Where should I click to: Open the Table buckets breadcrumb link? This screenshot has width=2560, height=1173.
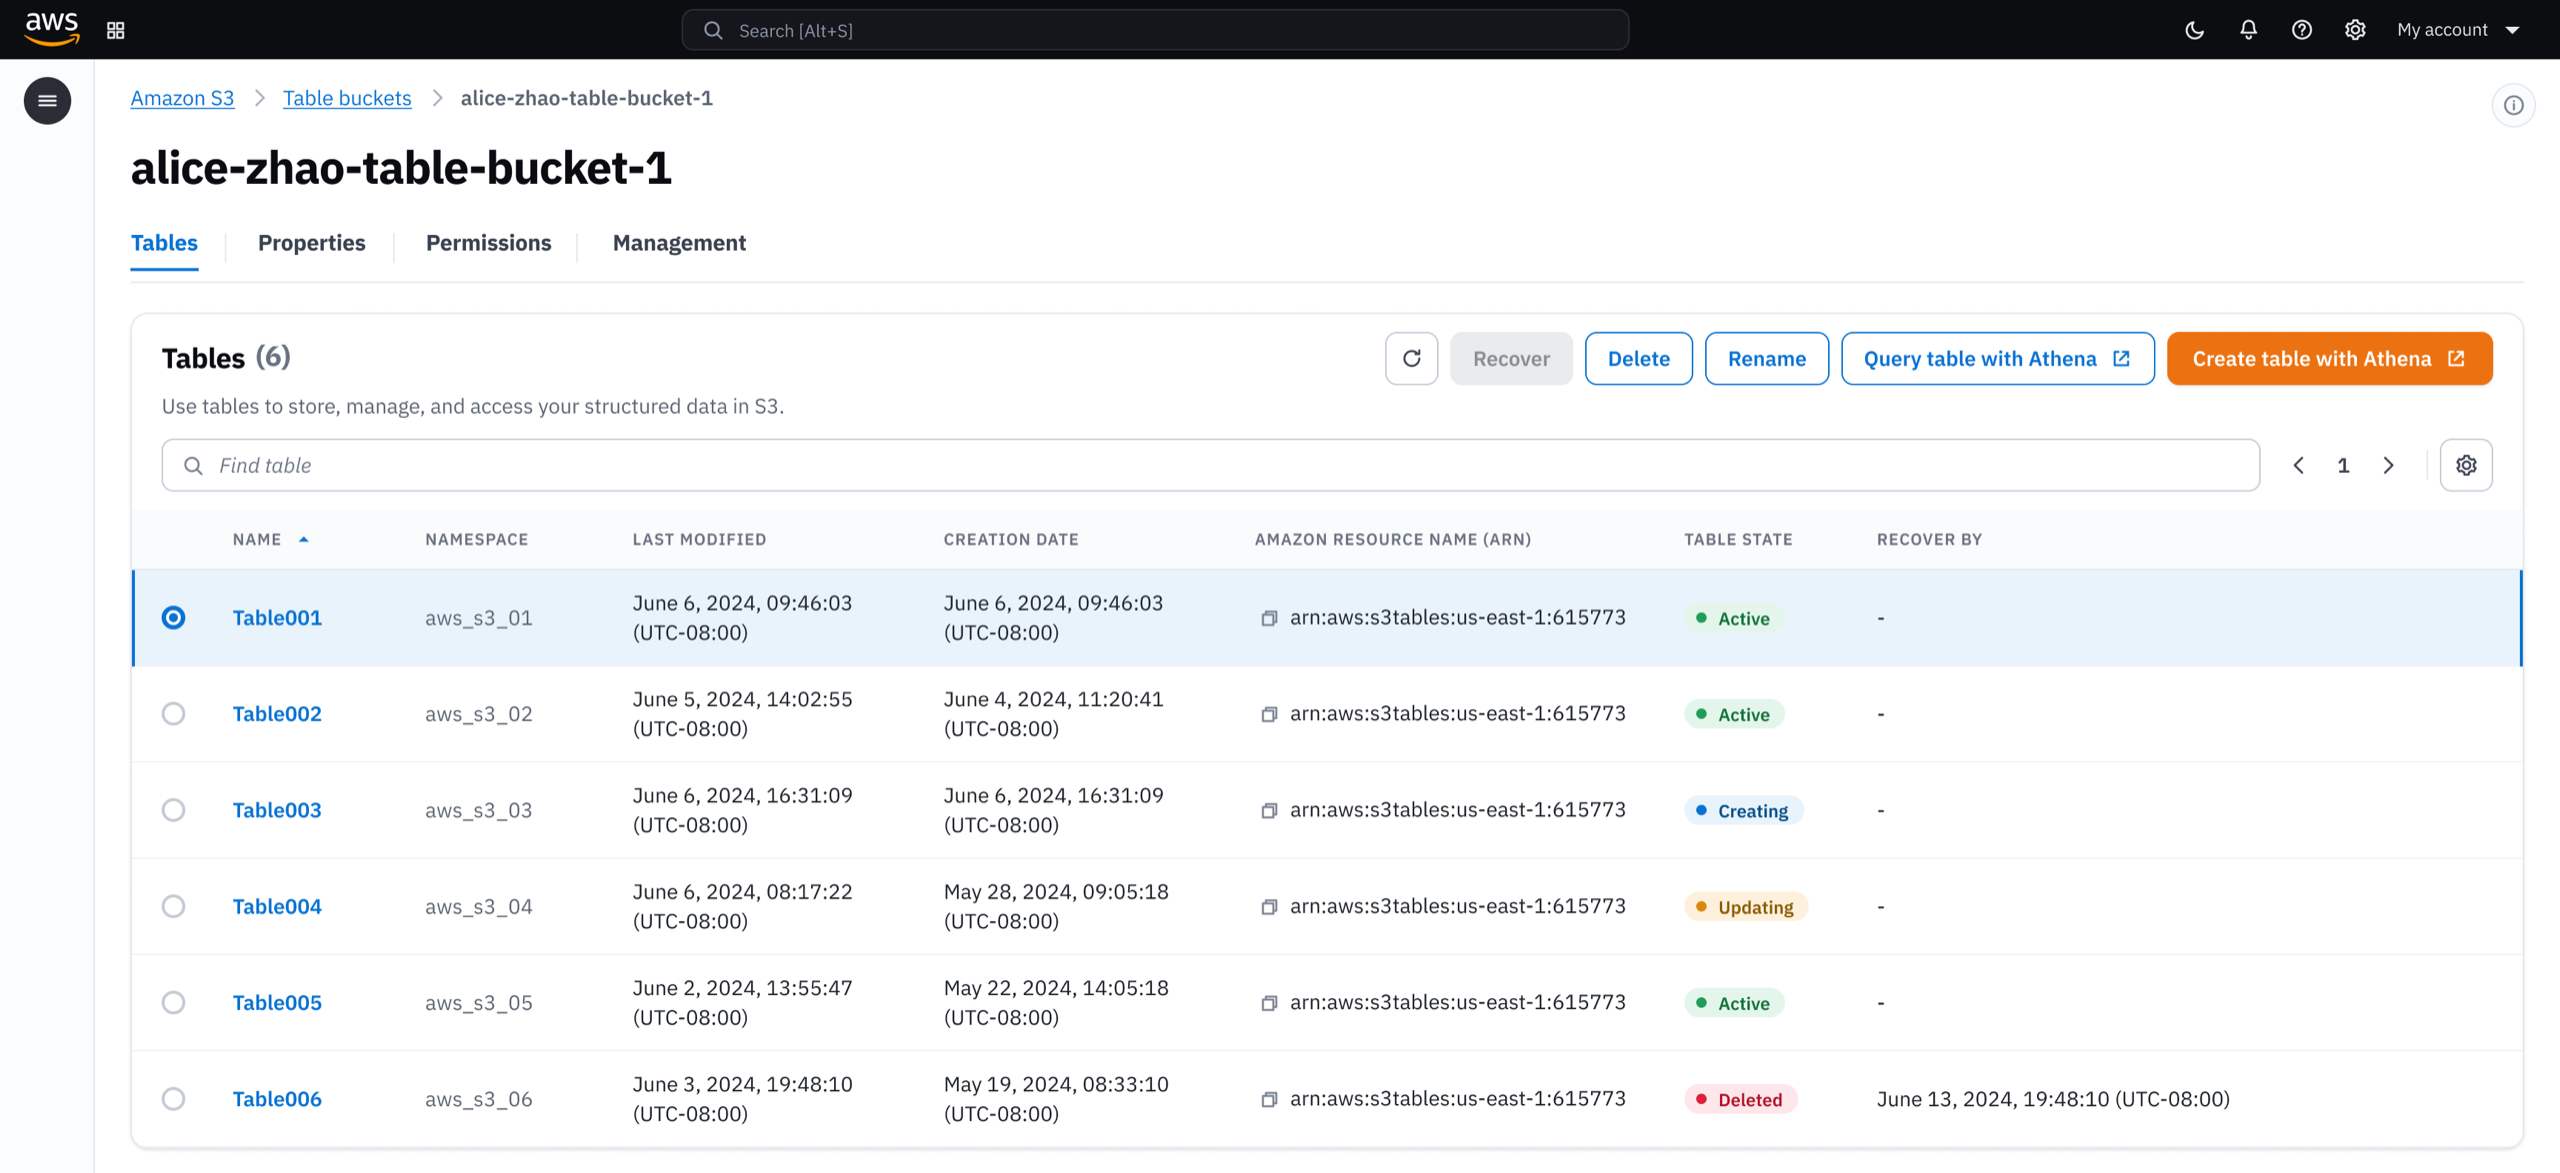pyautogui.click(x=347, y=98)
